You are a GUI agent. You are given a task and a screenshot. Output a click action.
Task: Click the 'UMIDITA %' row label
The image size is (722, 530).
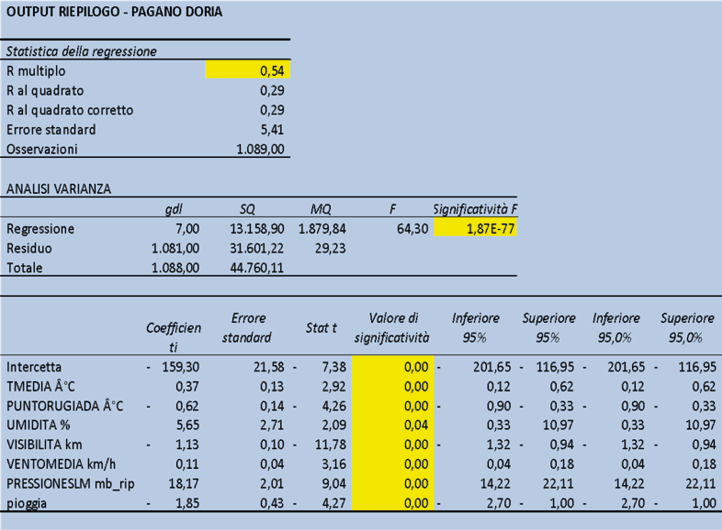(38, 425)
